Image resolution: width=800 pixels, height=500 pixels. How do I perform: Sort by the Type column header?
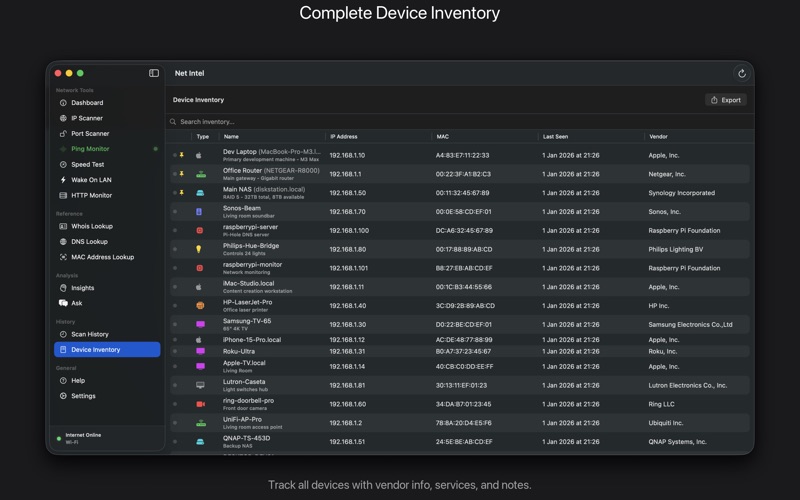203,136
